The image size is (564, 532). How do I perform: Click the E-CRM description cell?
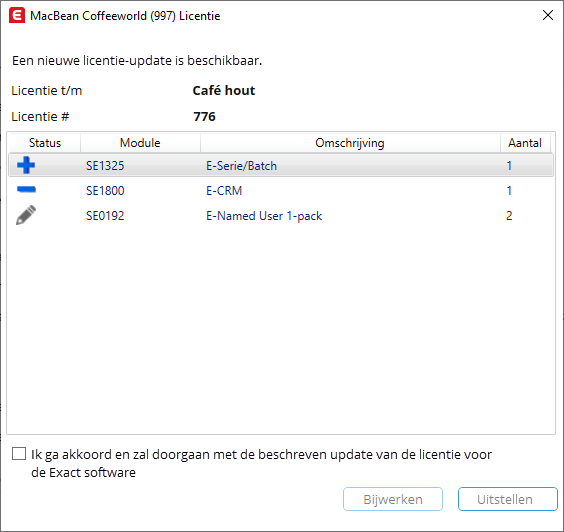(224, 190)
